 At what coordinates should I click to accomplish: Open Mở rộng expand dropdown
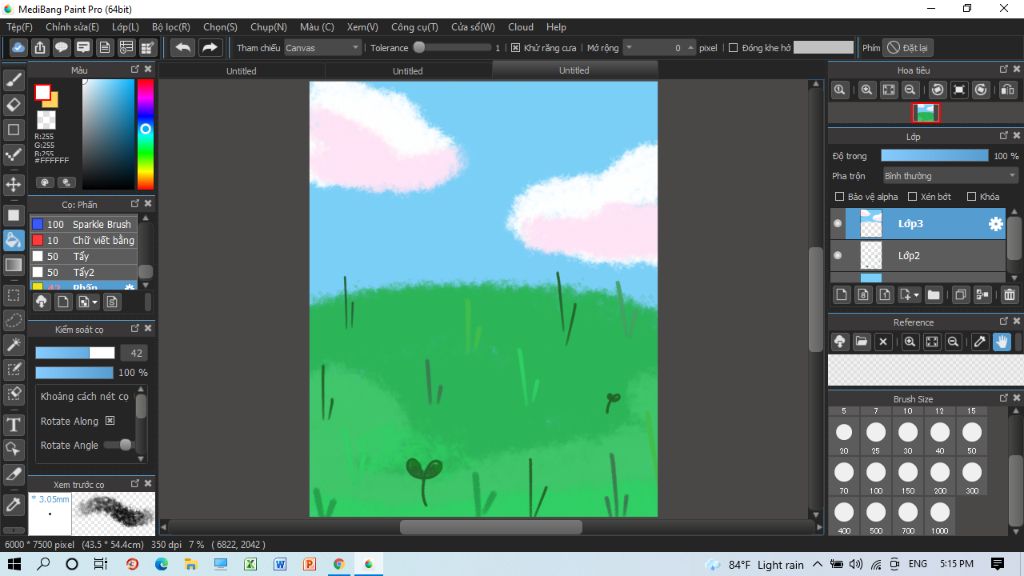(629, 48)
